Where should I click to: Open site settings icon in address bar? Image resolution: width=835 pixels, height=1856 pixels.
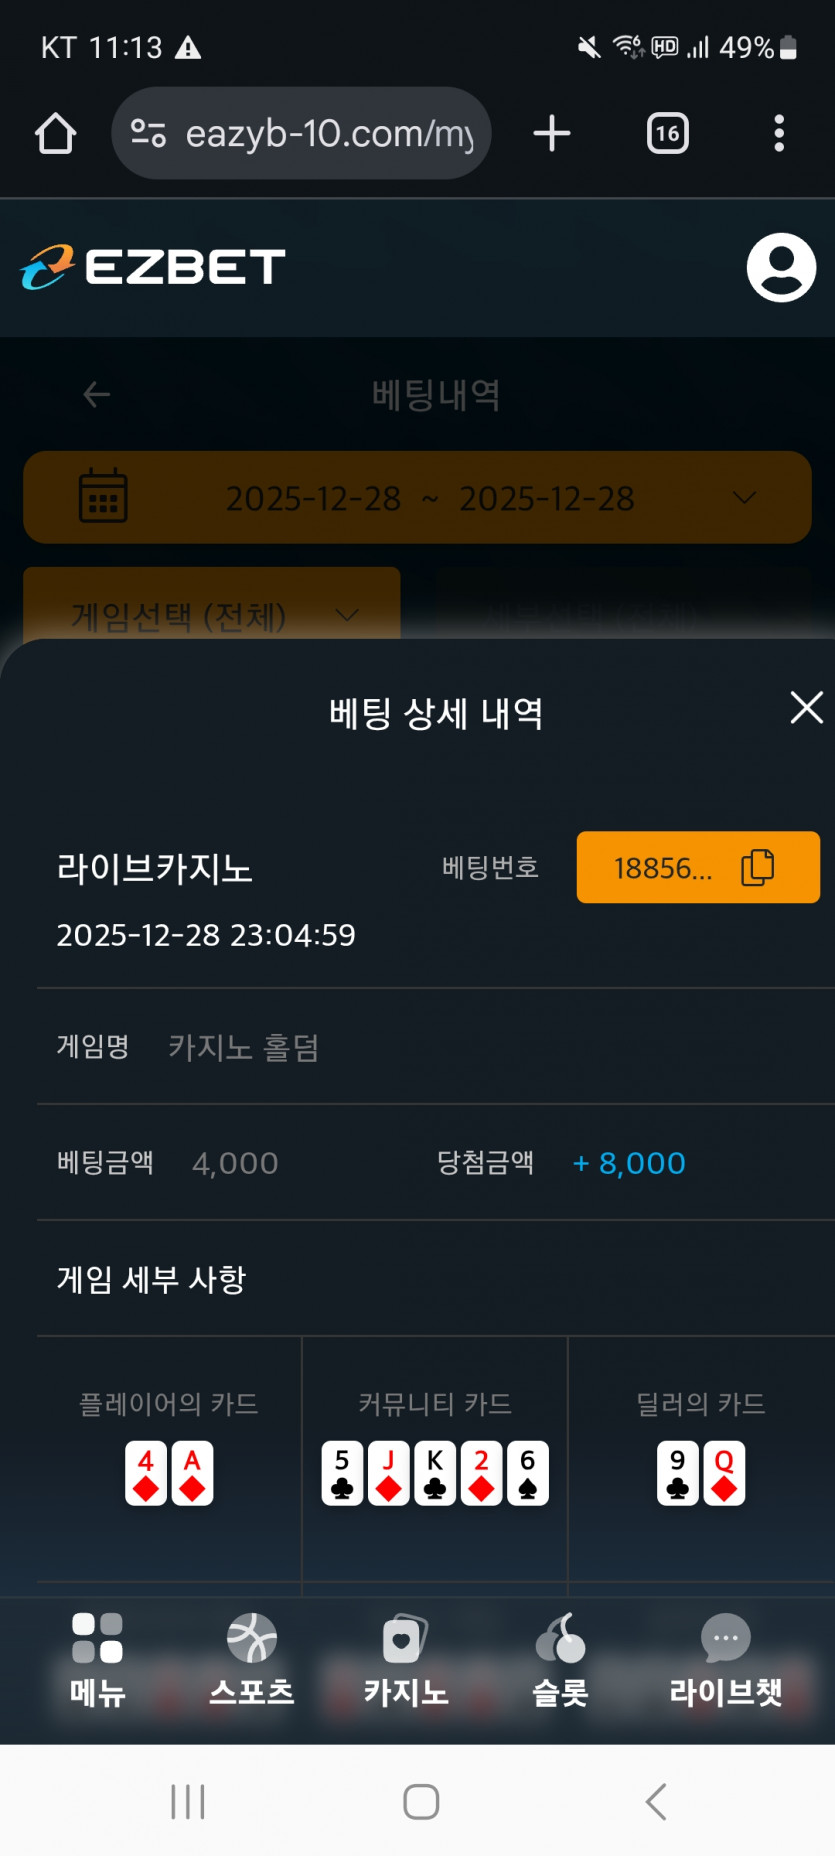tap(149, 133)
